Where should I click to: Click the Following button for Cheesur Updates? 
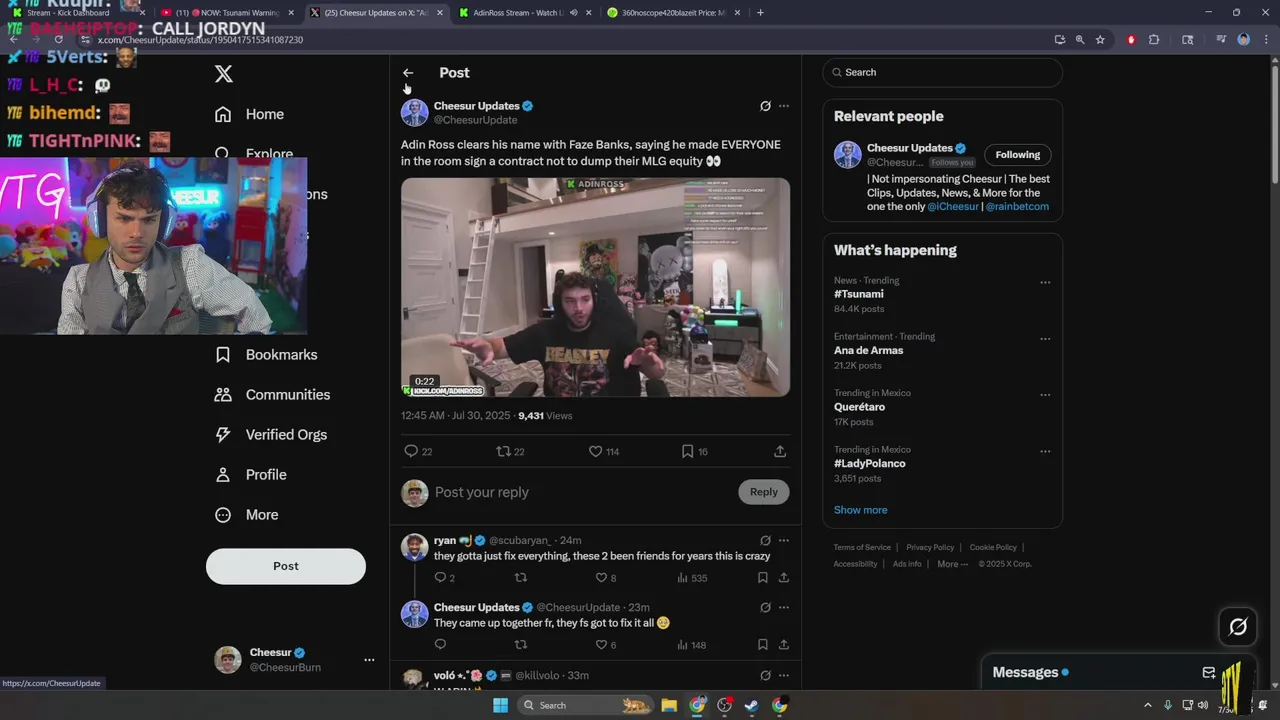click(x=1017, y=155)
